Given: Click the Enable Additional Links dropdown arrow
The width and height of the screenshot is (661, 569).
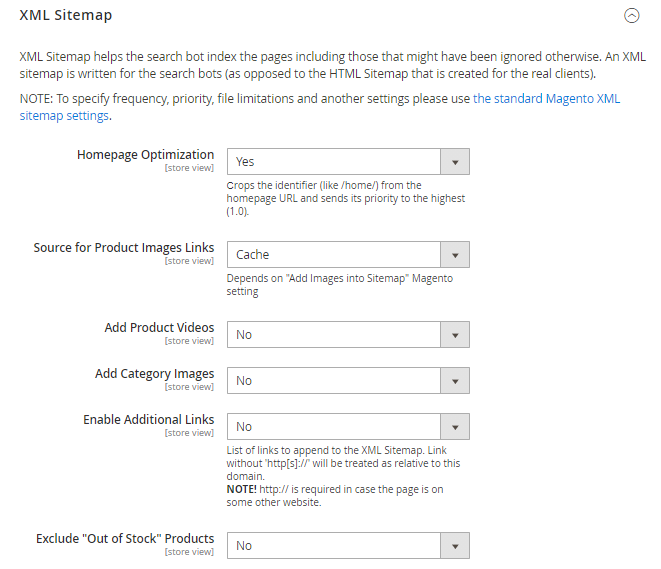Looking at the screenshot, I should coord(455,426).
